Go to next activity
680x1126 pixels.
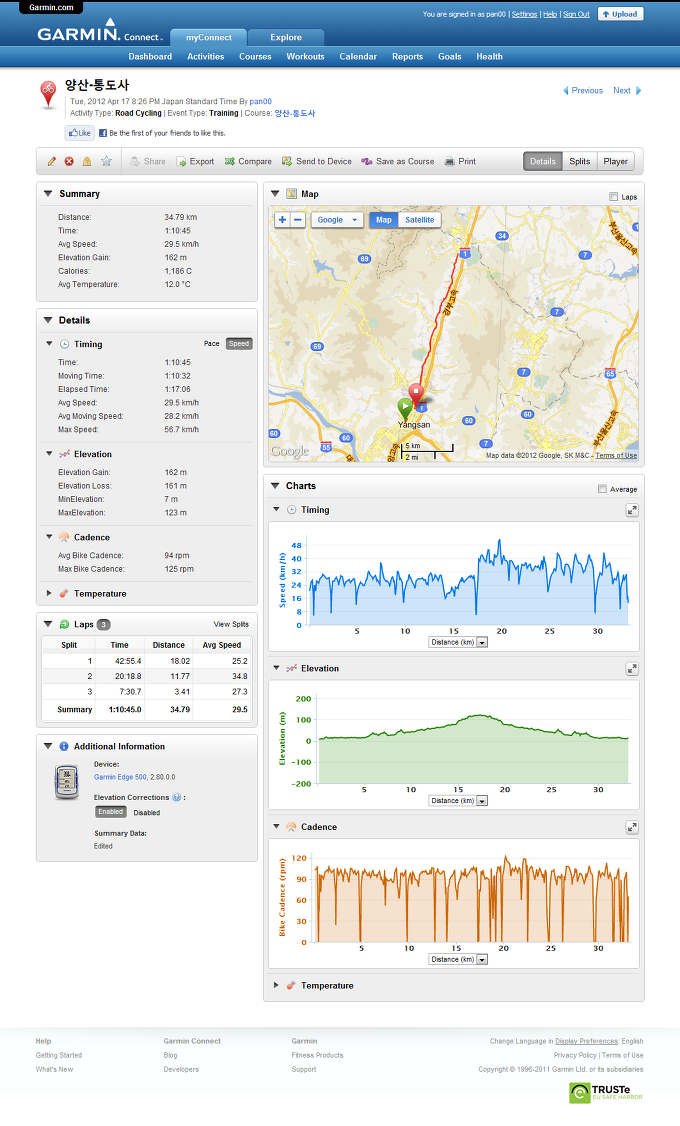(627, 90)
